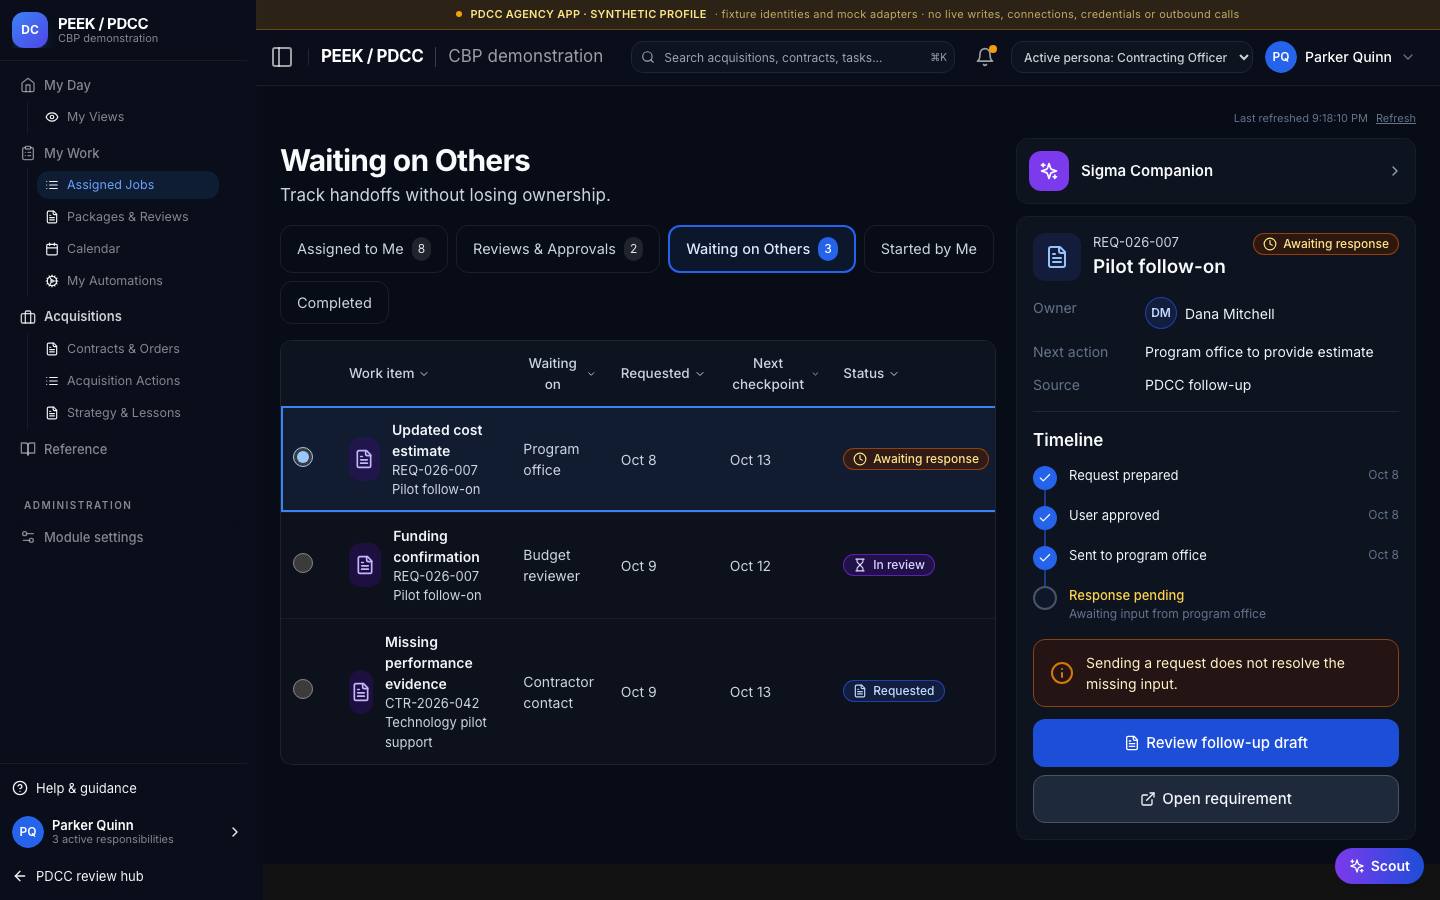Switch to the Started by Me tab

(x=929, y=249)
